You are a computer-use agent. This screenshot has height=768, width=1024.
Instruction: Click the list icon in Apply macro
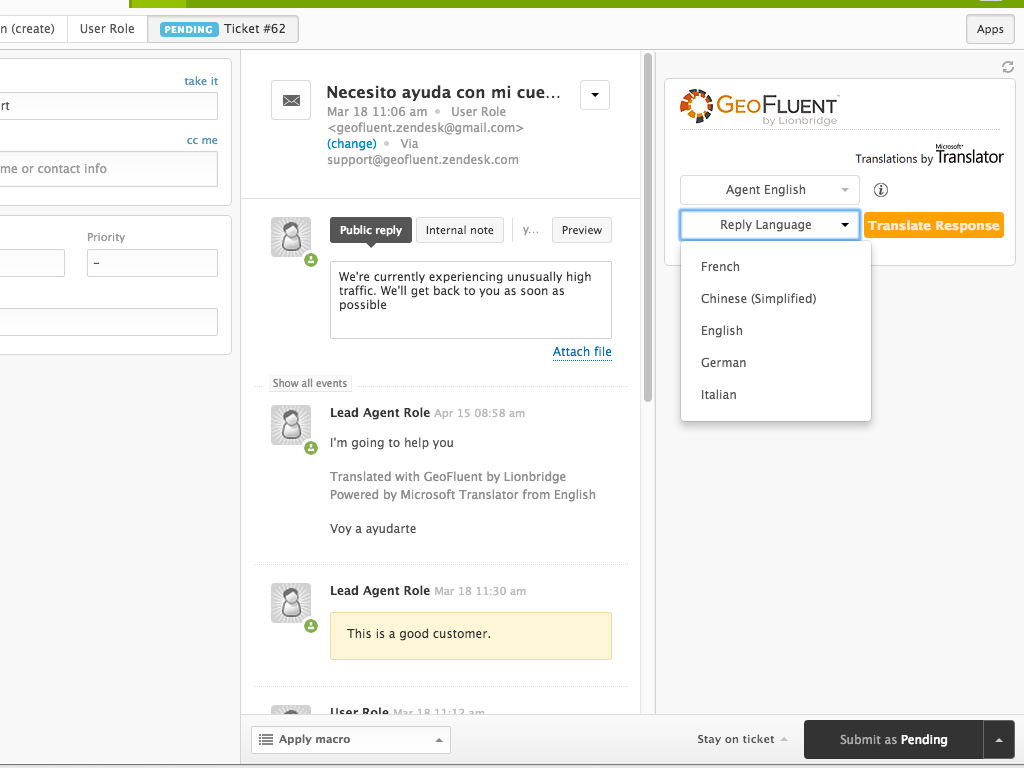[266, 739]
